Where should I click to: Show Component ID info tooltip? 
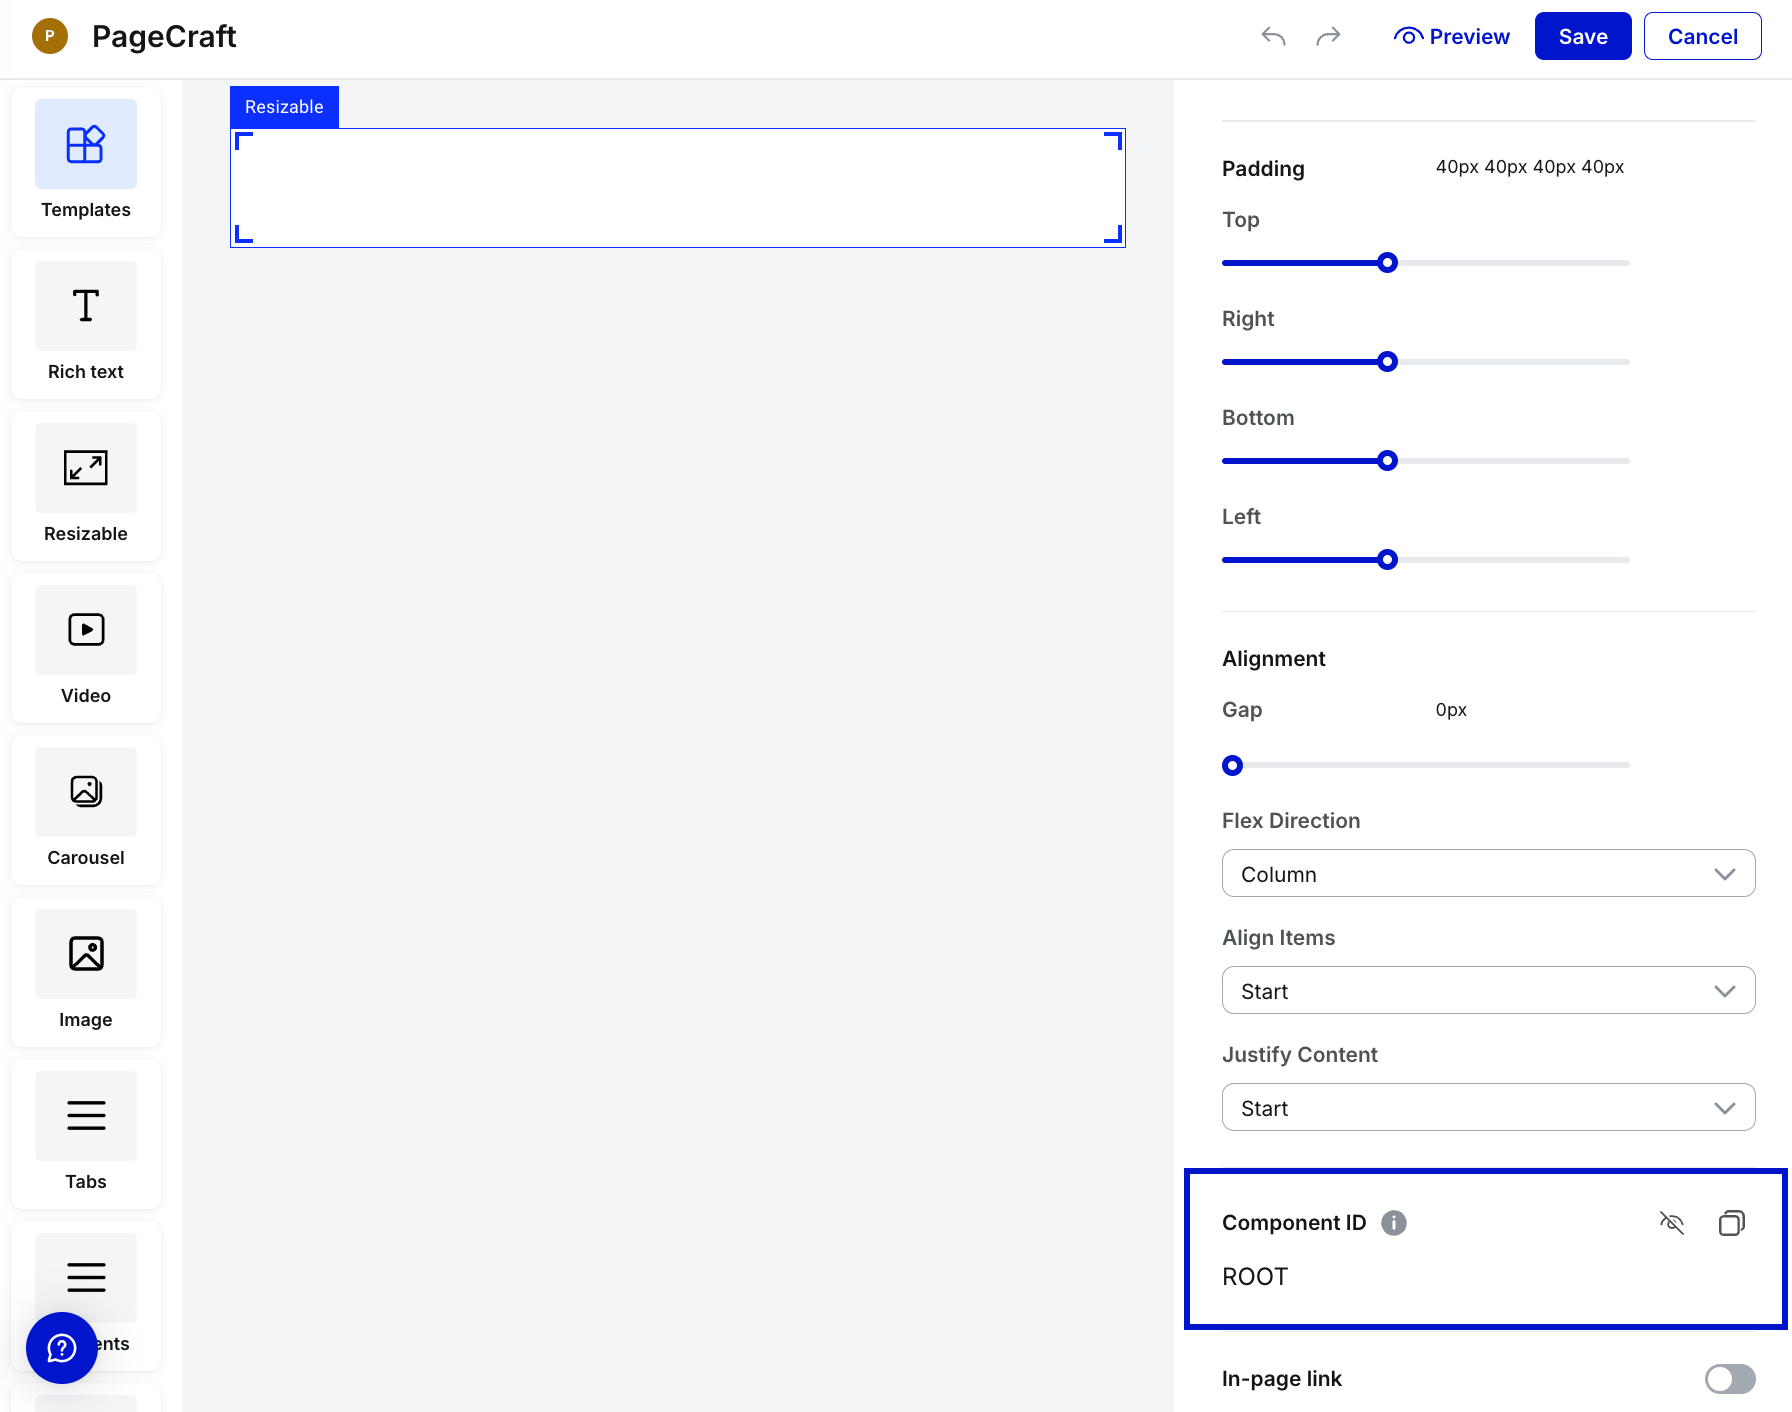click(1394, 1223)
